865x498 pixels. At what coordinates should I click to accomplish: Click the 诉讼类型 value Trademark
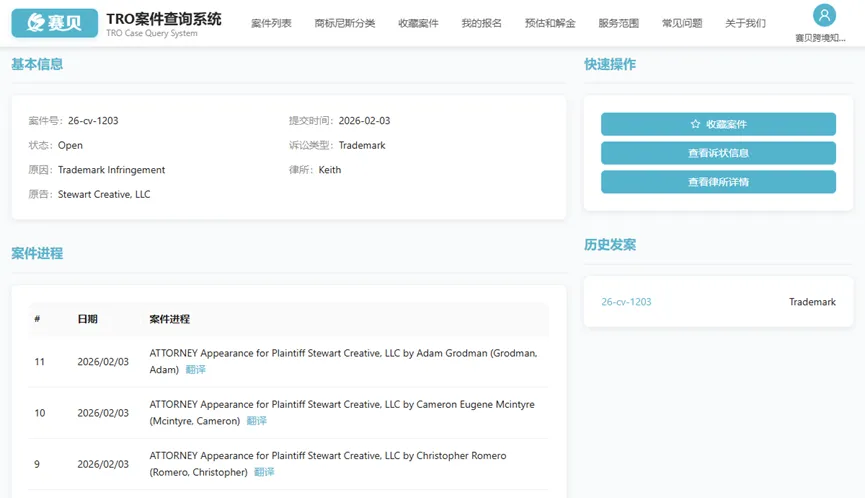362,145
